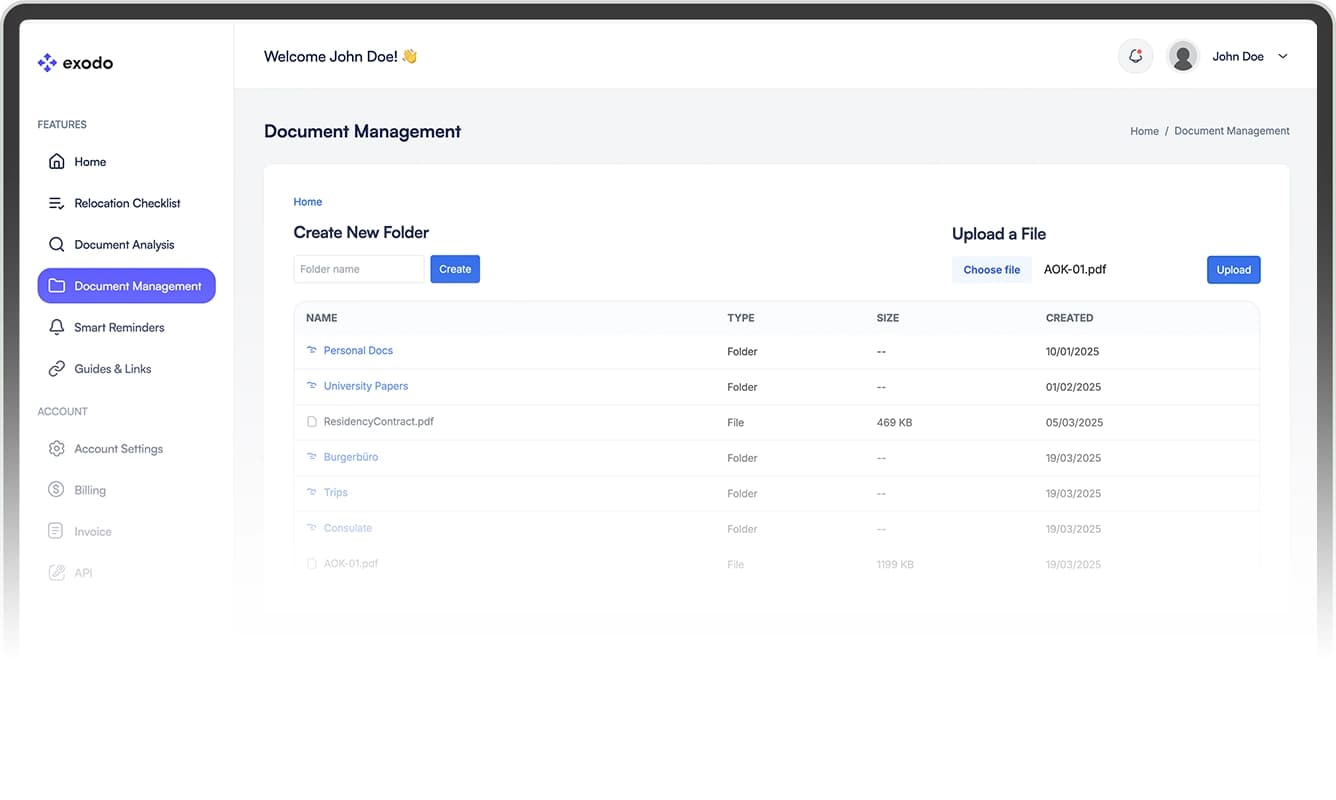Click the TYPE column header
The height and width of the screenshot is (800, 1336).
[x=741, y=318]
